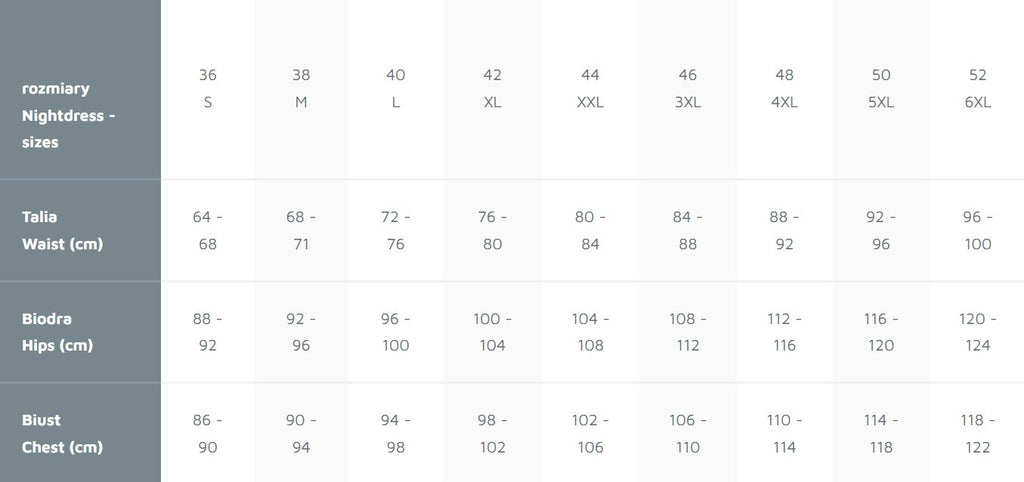Select the Biust Chest (cm) row header
Viewport: 1024px width, 482px height.
(x=62, y=433)
